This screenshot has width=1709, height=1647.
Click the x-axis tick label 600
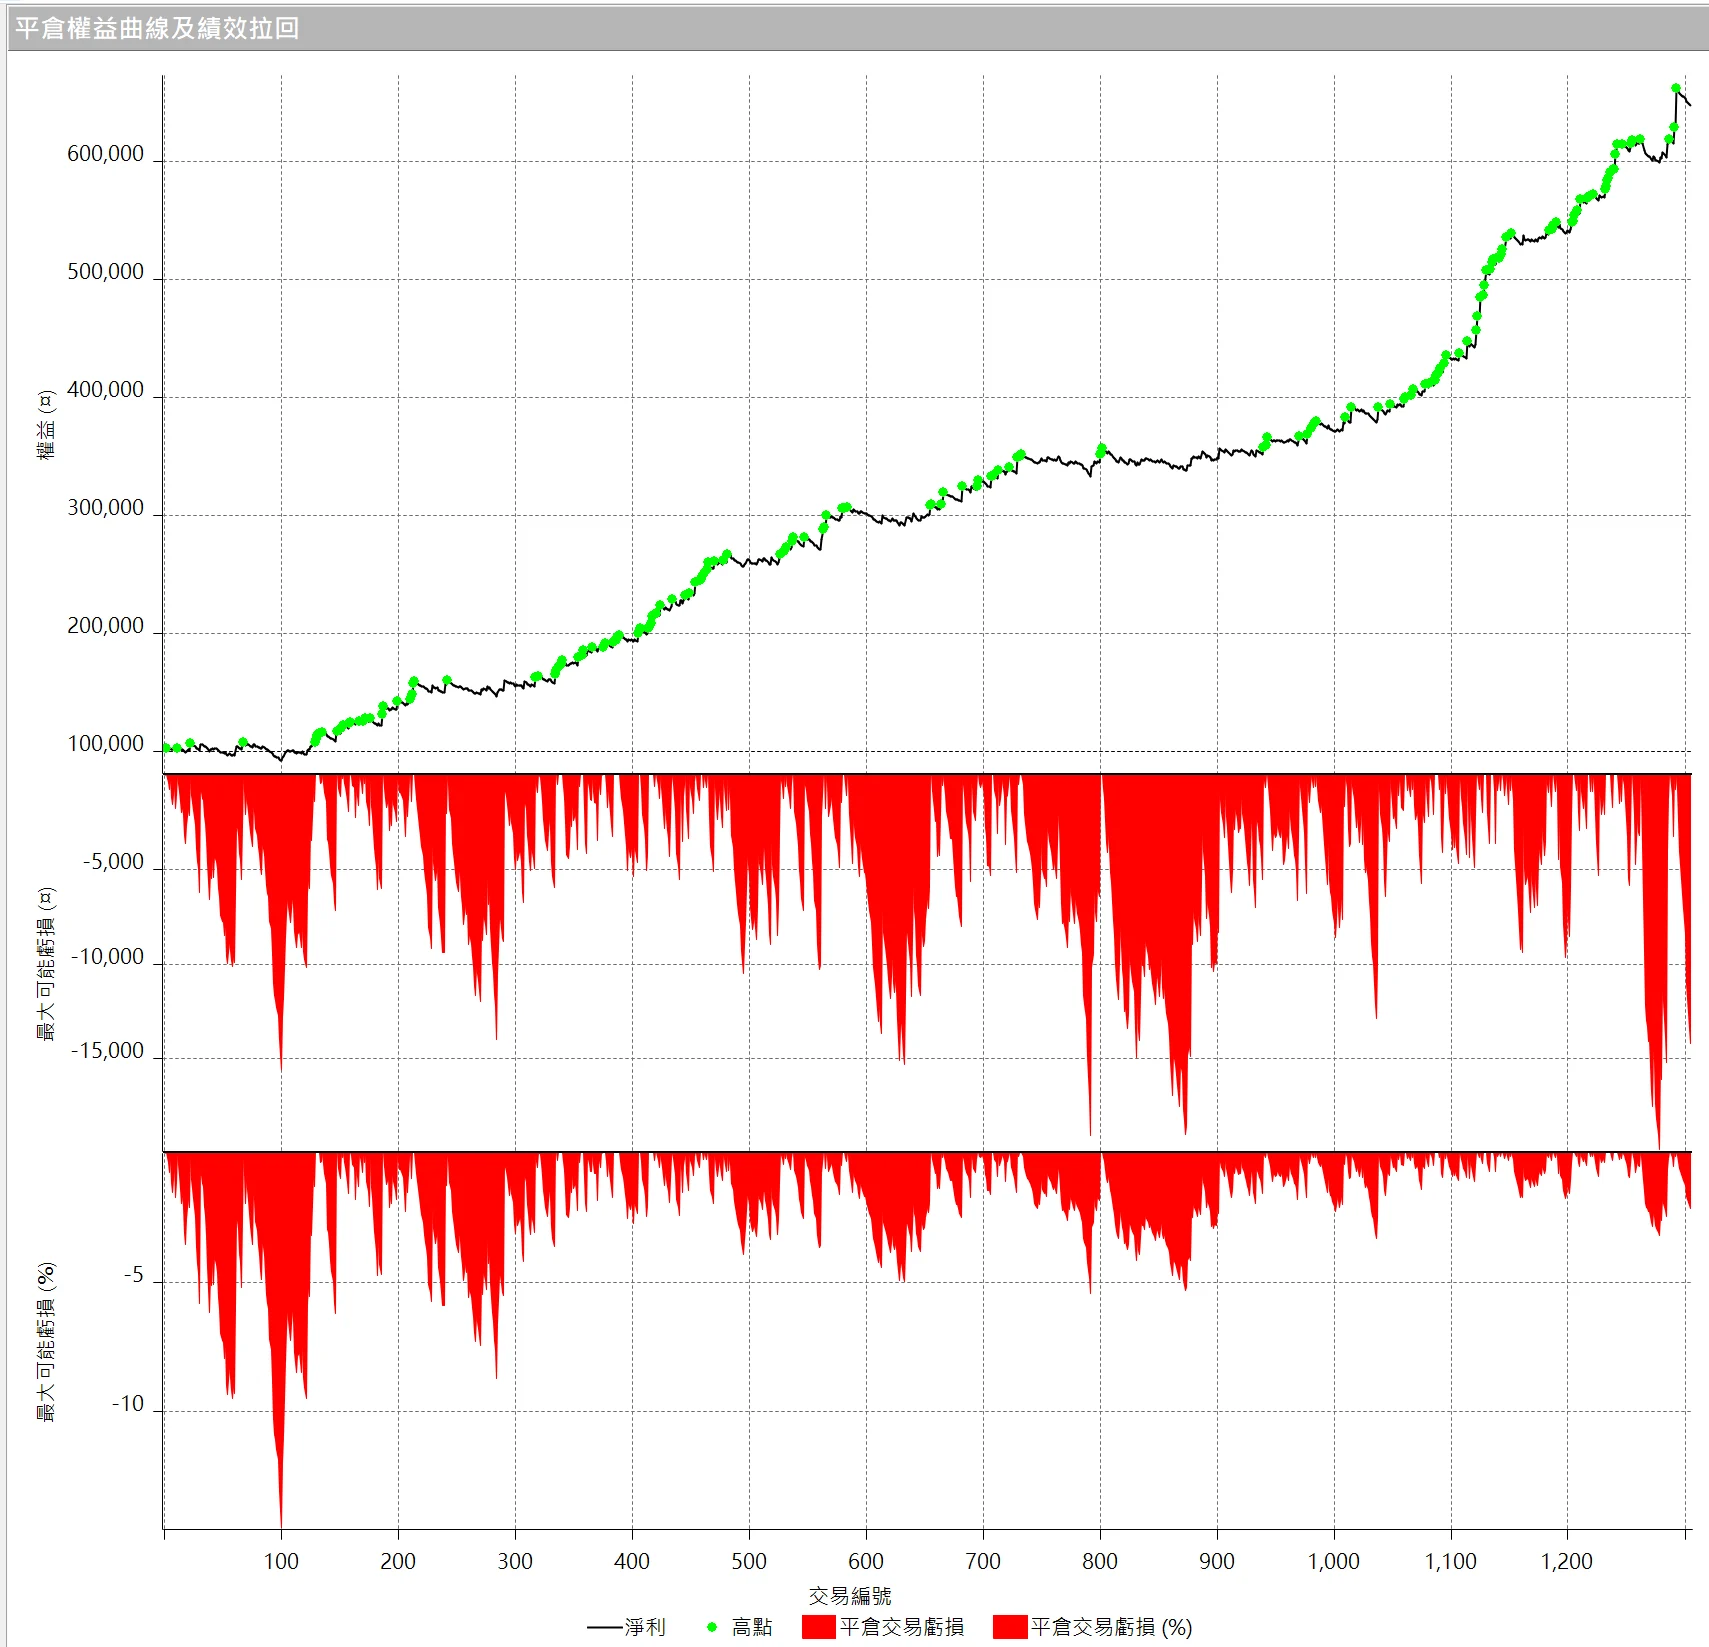(x=866, y=1561)
